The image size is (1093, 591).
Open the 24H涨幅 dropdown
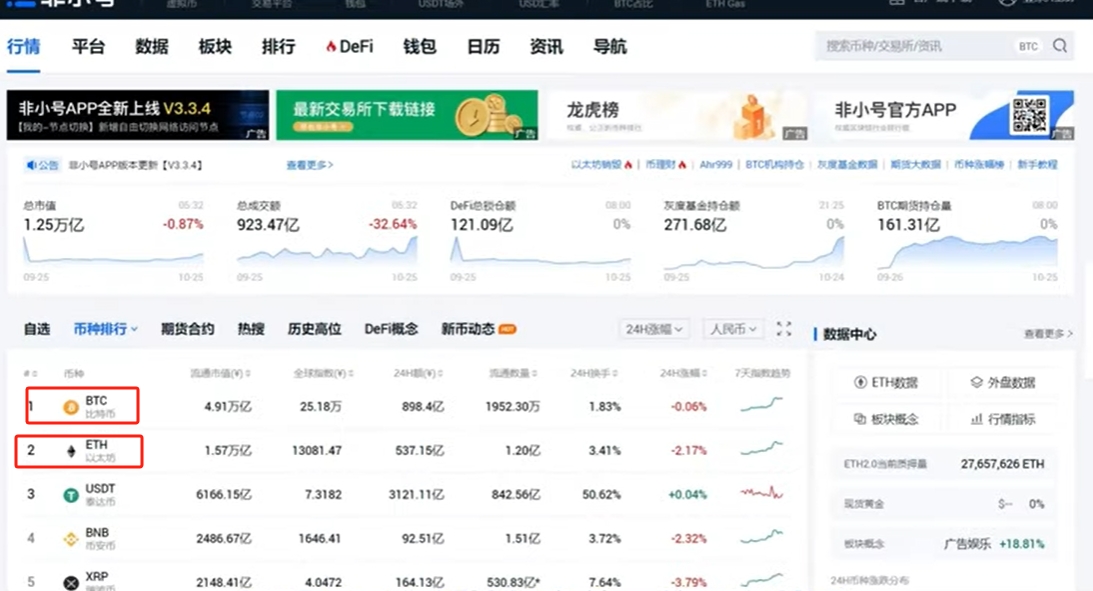pyautogui.click(x=654, y=329)
